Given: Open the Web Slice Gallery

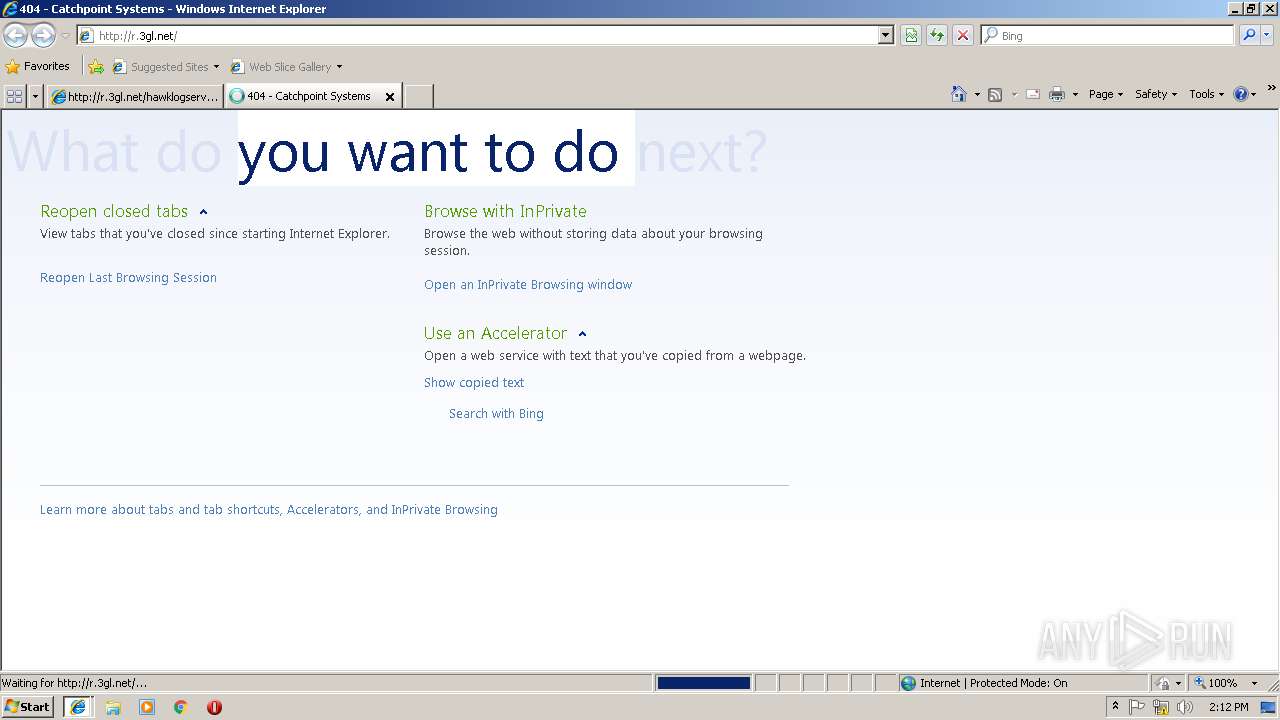Looking at the screenshot, I should click(x=286, y=67).
